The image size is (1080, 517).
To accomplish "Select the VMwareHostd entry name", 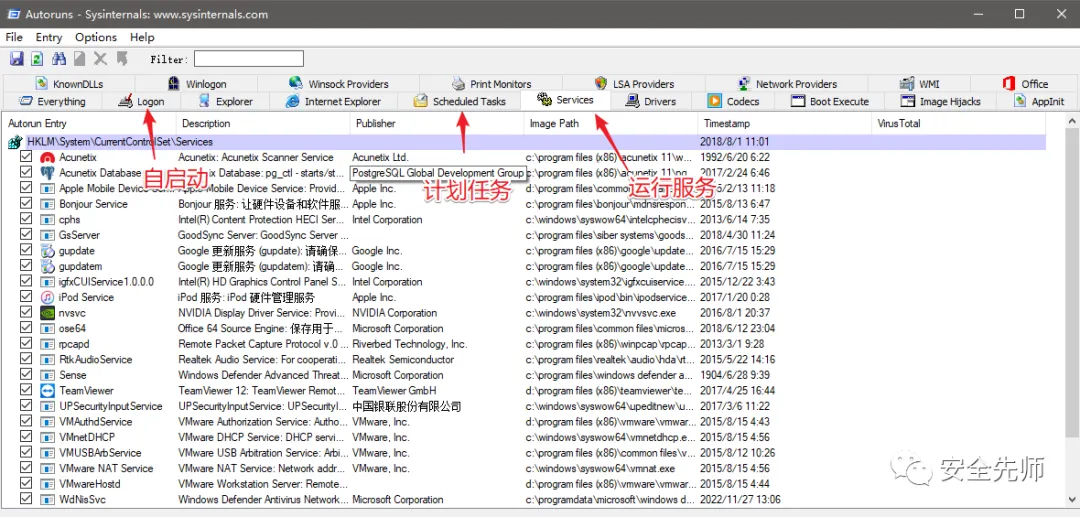I will pyautogui.click(x=90, y=484).
